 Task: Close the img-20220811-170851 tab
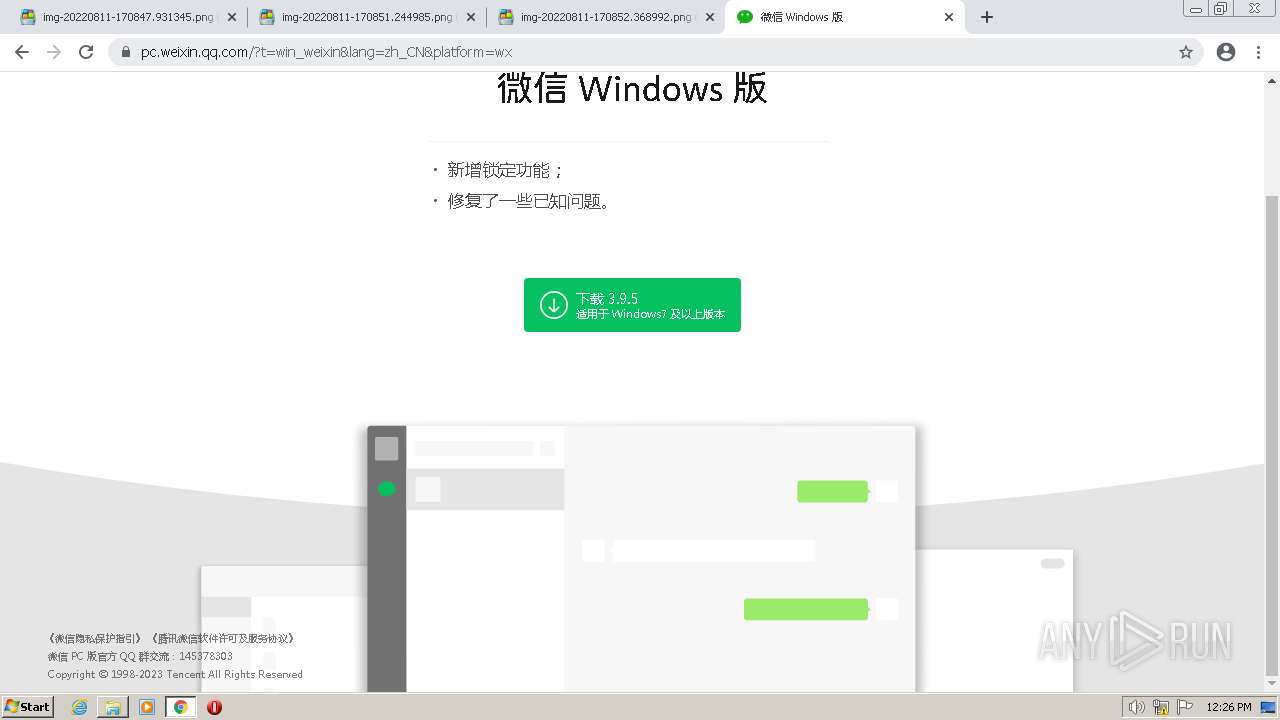pos(471,17)
